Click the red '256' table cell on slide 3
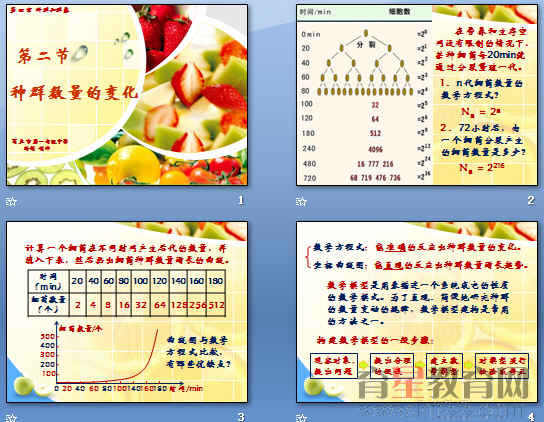The width and height of the screenshot is (544, 422). click(x=197, y=305)
